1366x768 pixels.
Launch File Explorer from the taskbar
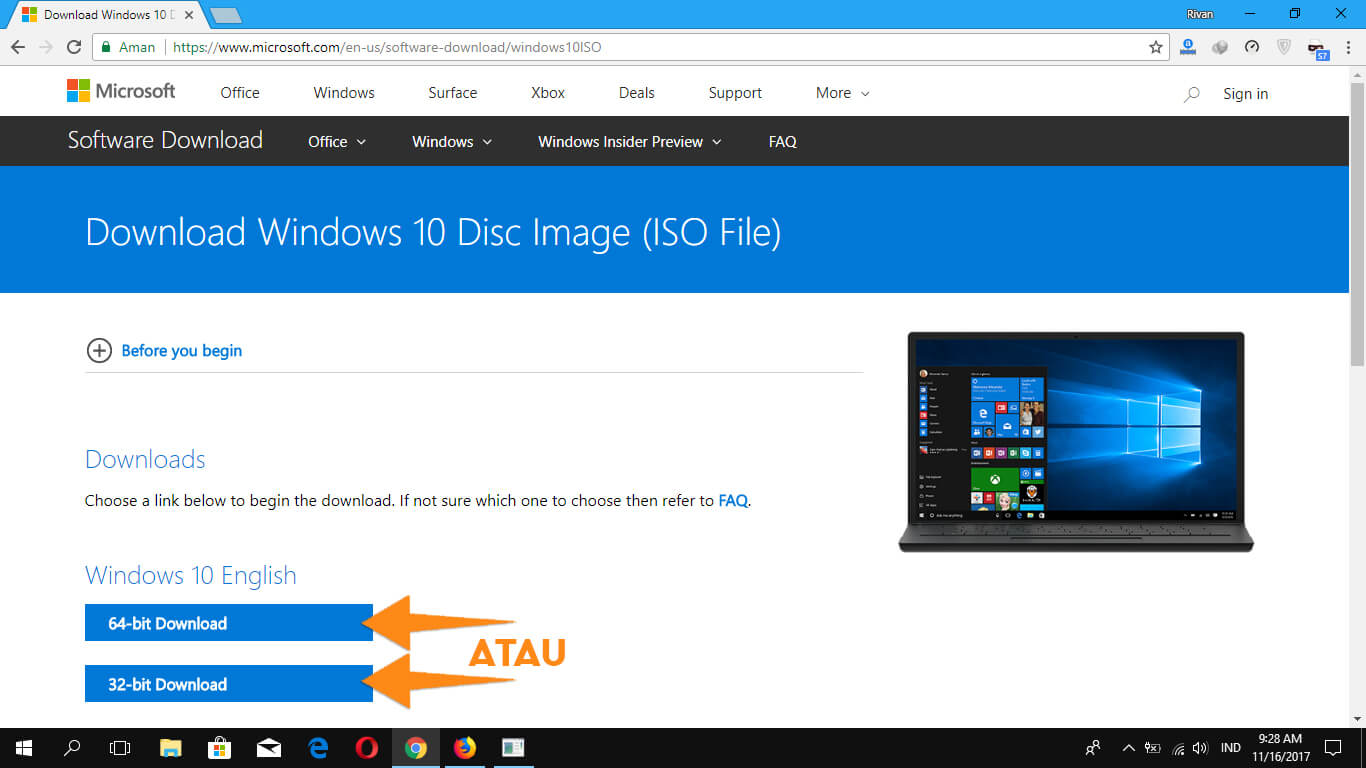pos(171,747)
